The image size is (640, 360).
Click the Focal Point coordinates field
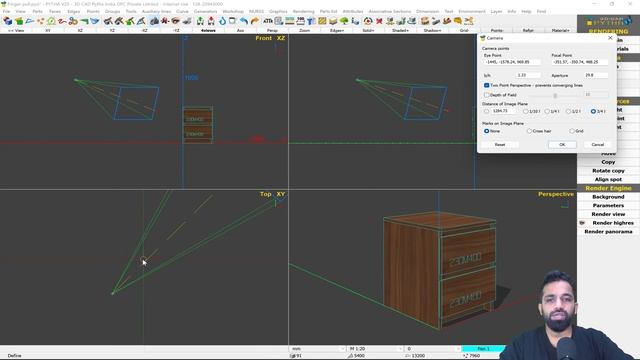click(x=580, y=62)
